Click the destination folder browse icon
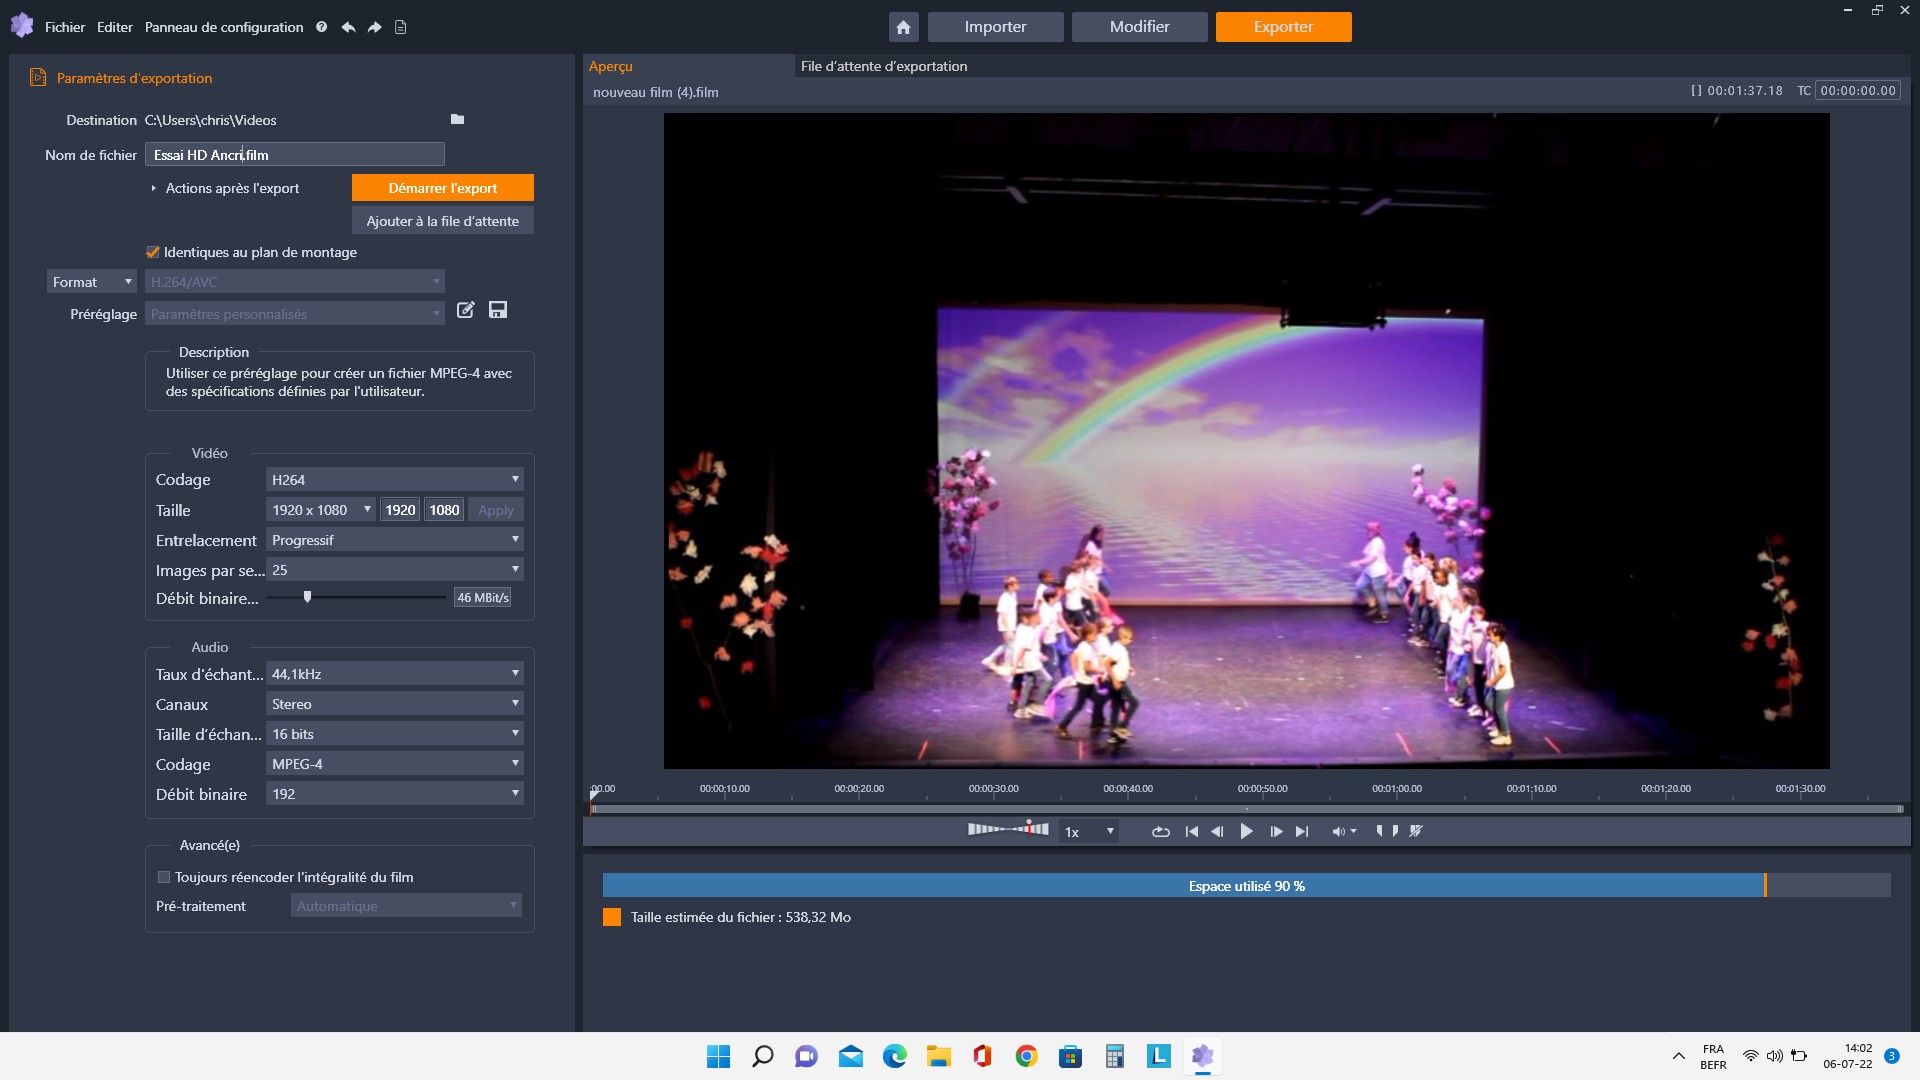 click(457, 120)
